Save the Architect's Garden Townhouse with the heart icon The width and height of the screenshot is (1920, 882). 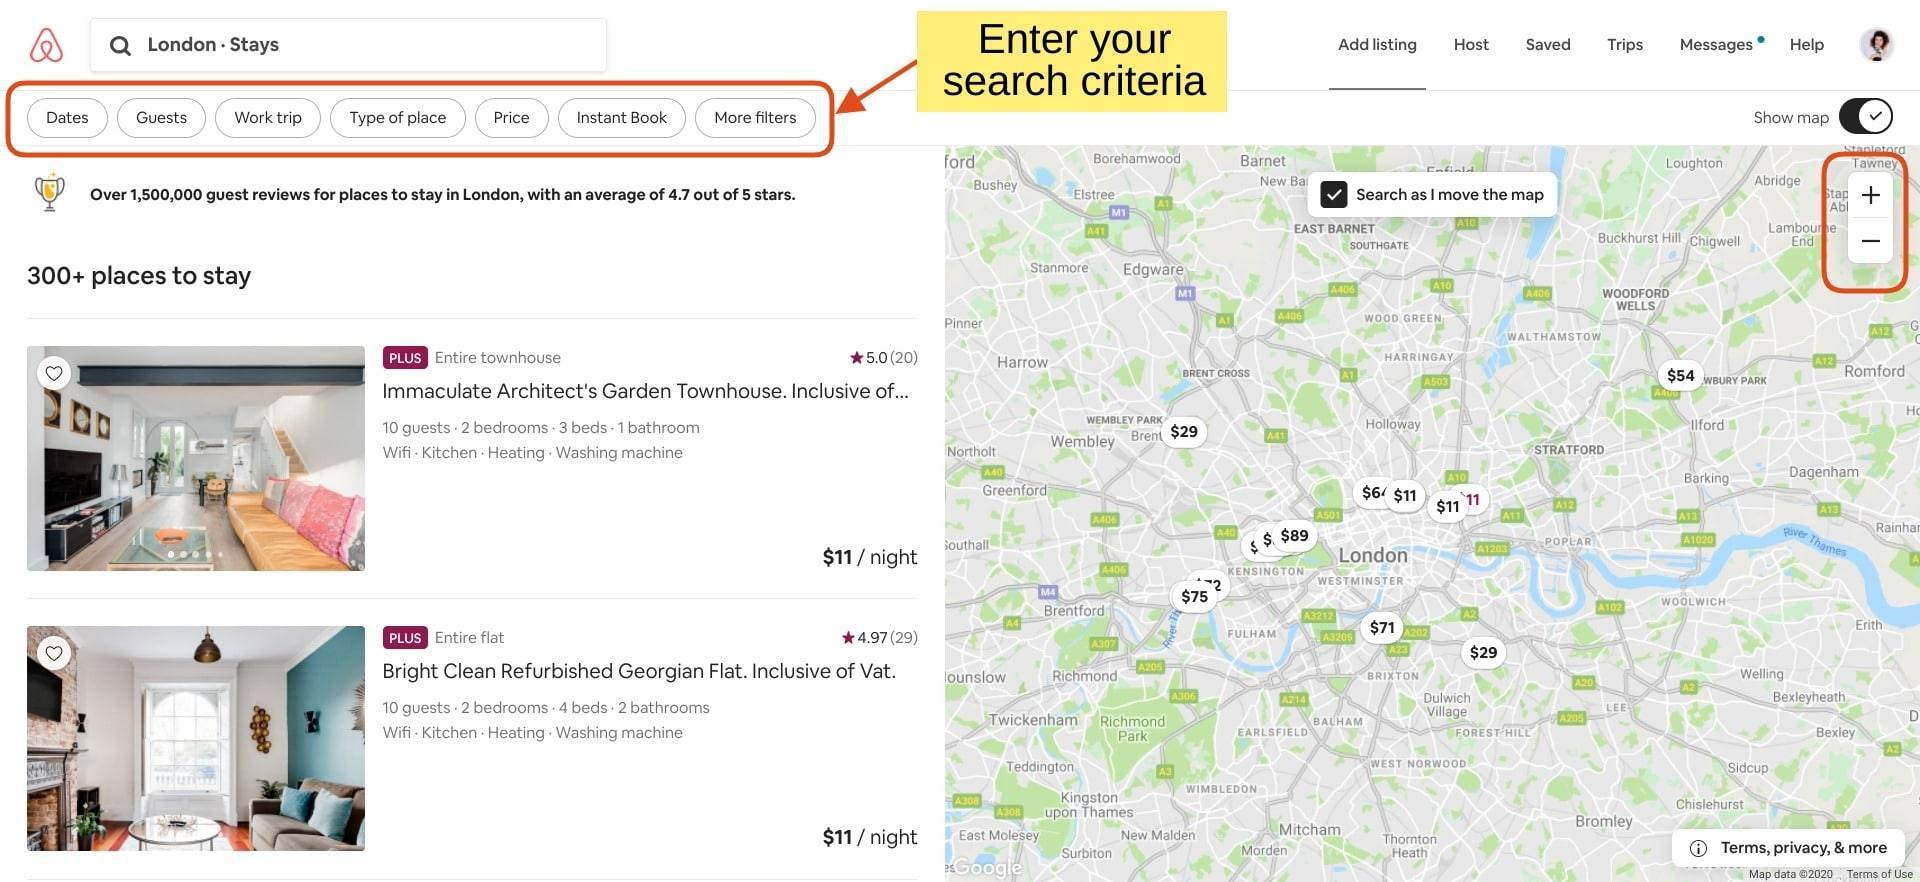pyautogui.click(x=54, y=373)
